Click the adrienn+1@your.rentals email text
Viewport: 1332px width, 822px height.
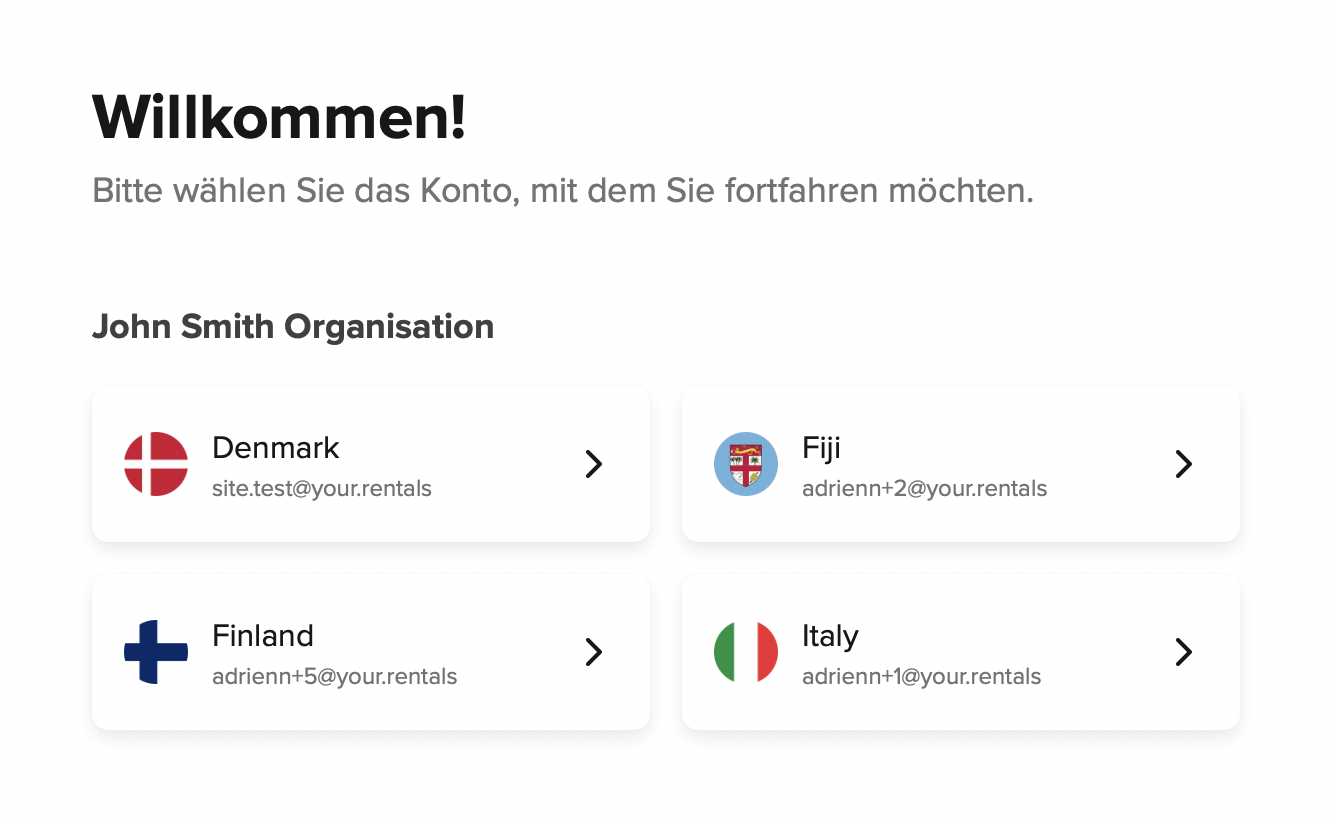click(x=922, y=677)
